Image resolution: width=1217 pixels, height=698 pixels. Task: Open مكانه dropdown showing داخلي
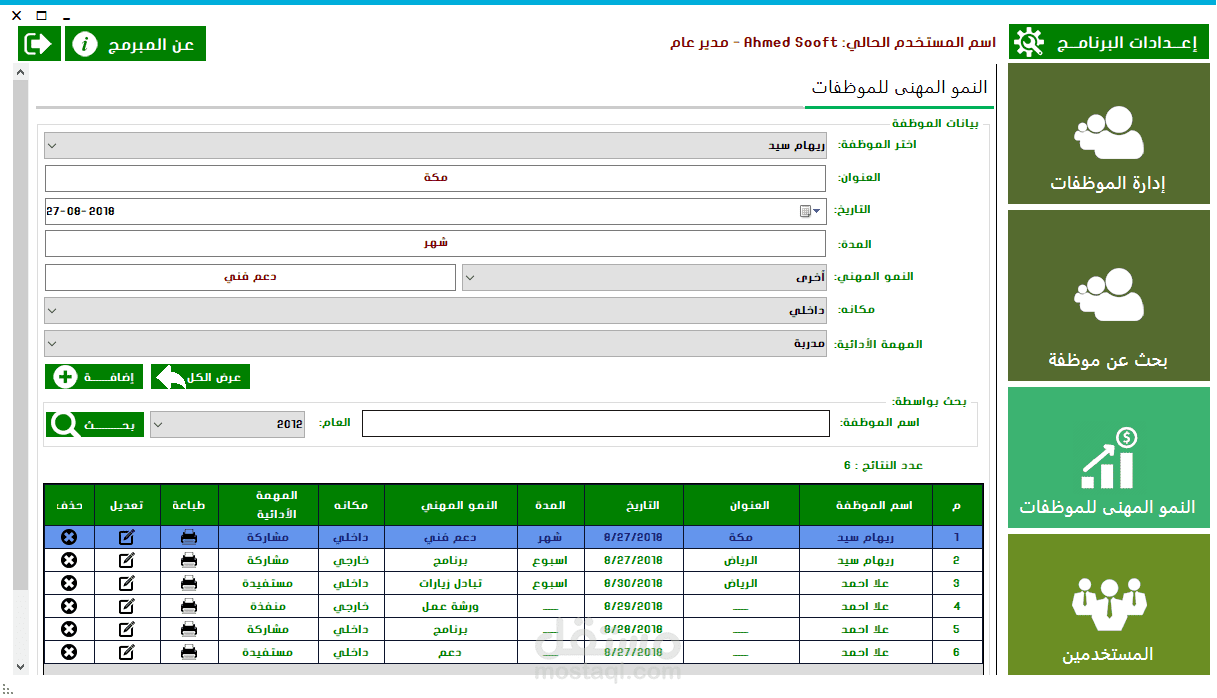(x=435, y=310)
